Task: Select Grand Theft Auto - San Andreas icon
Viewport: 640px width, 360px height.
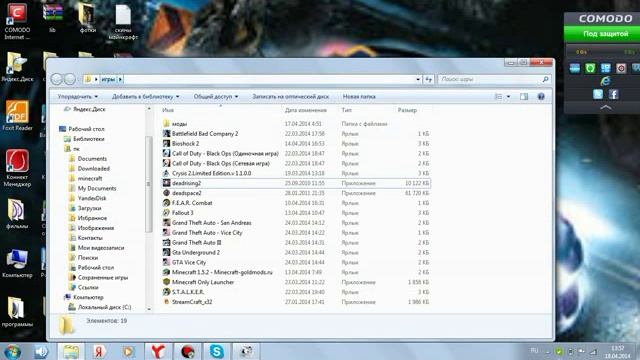Action: (166, 223)
